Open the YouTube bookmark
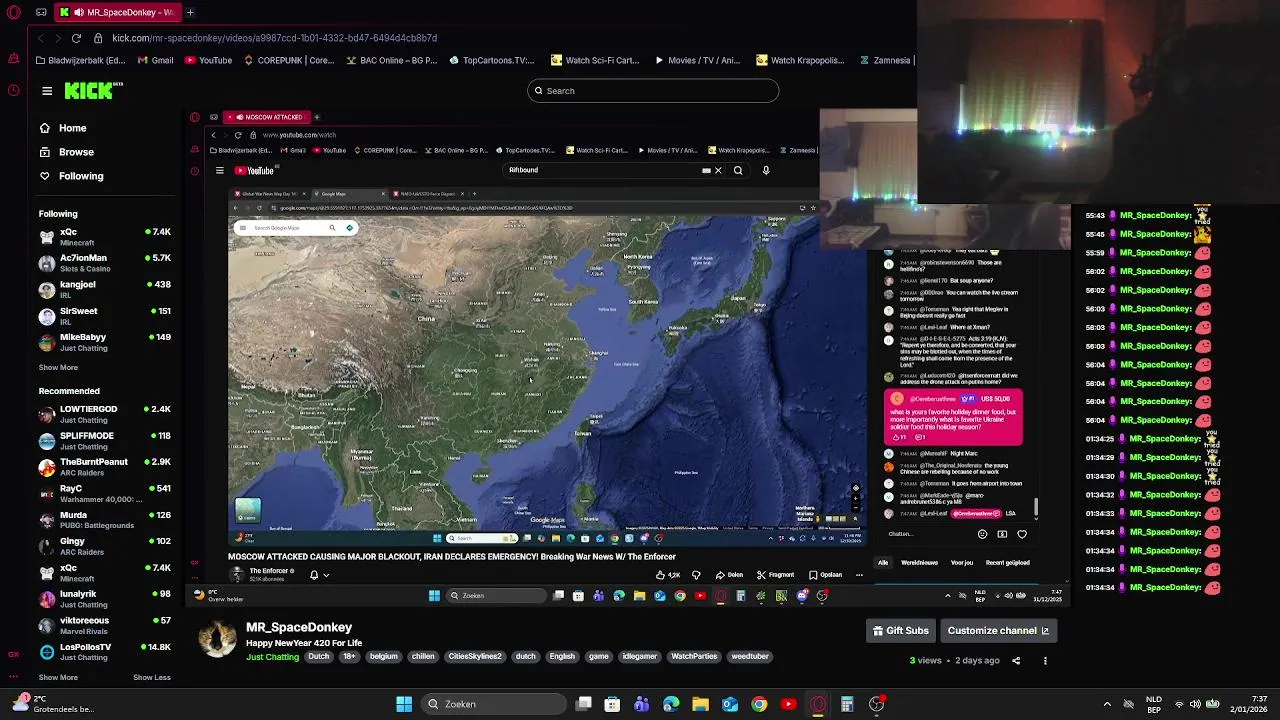This screenshot has height=720, width=1280. (x=207, y=60)
